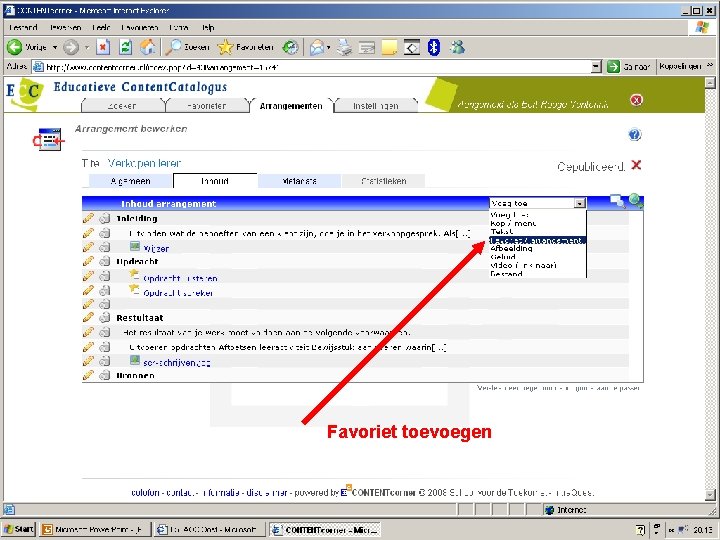This screenshot has height=540, width=720.
Task: Choose the Video / link option in the list
Action: coord(523,265)
